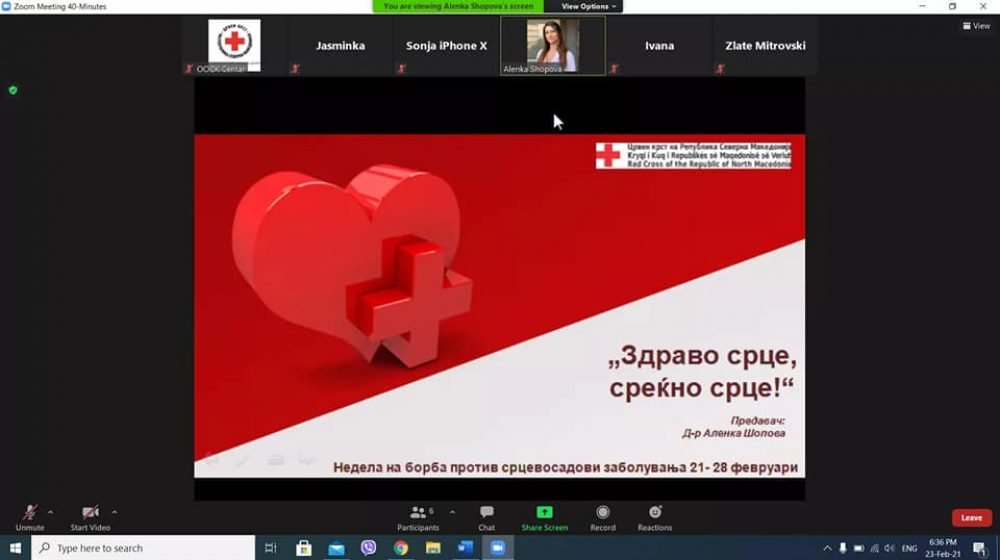Unmute the microphone

(x=30, y=514)
